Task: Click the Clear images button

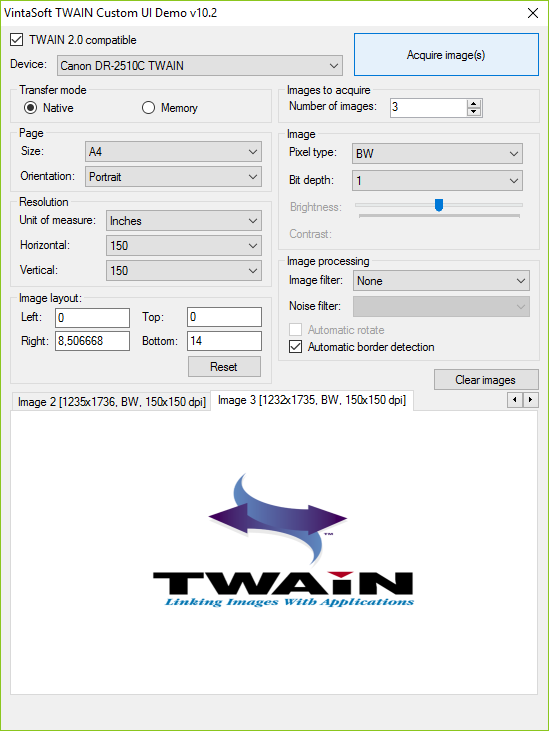Action: (x=486, y=380)
